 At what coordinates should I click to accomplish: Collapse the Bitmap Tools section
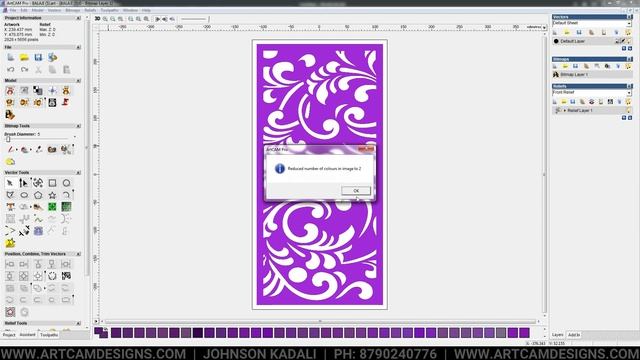pos(78,126)
